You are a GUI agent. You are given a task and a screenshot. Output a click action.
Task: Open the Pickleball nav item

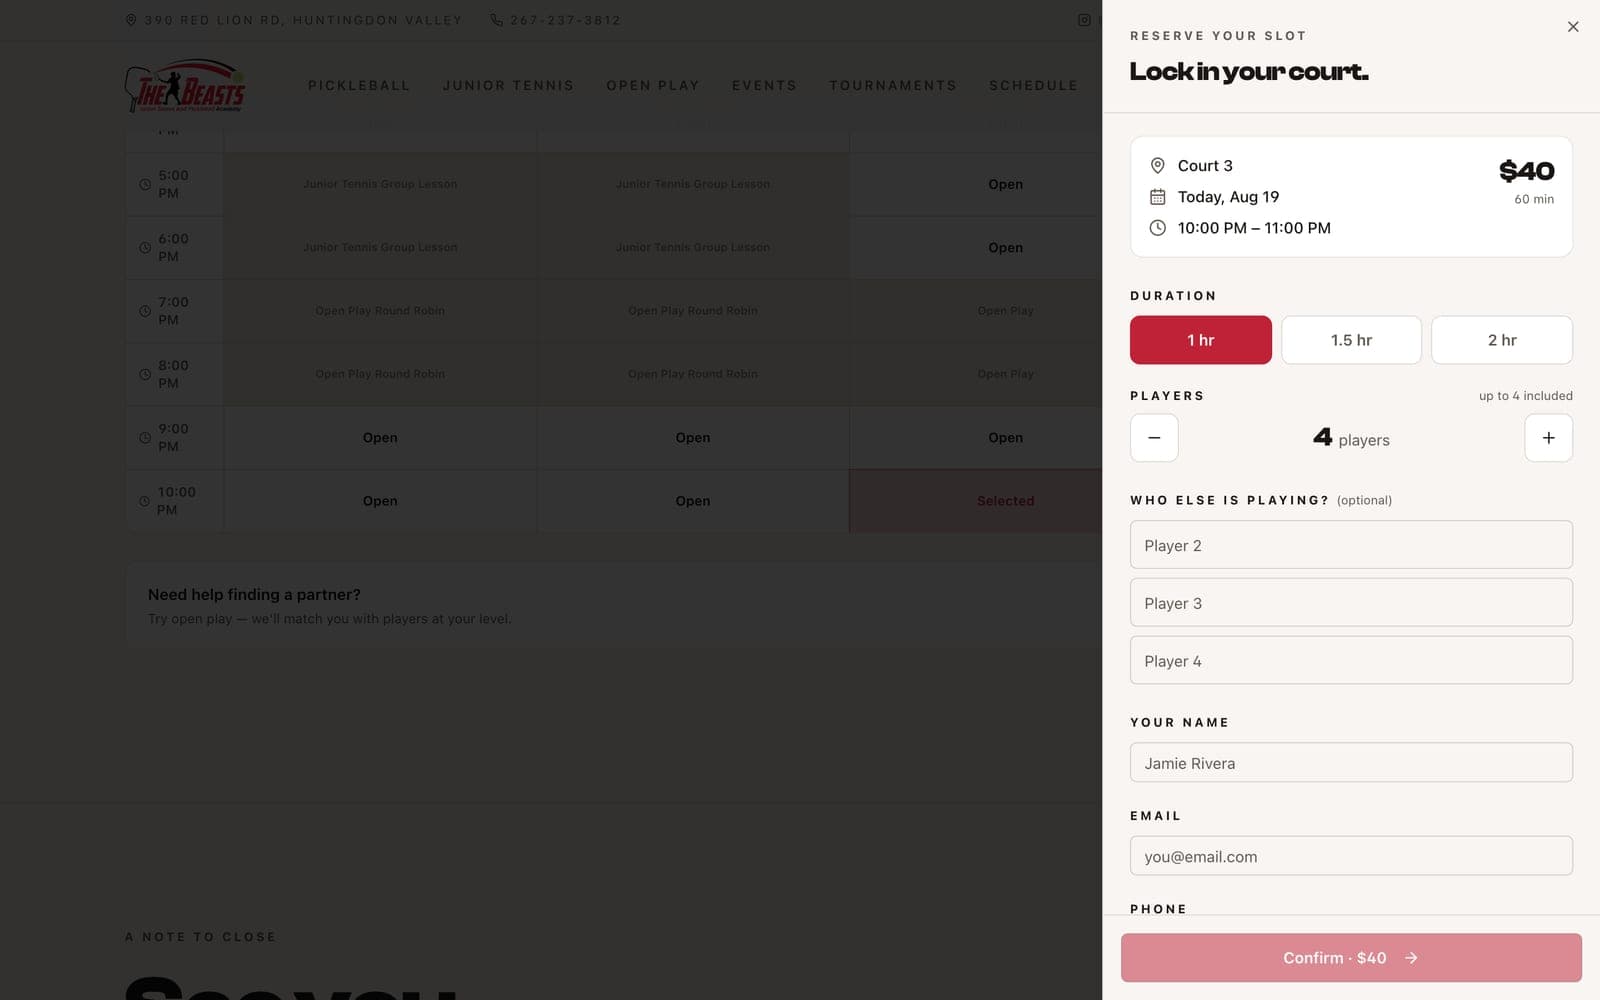(359, 85)
